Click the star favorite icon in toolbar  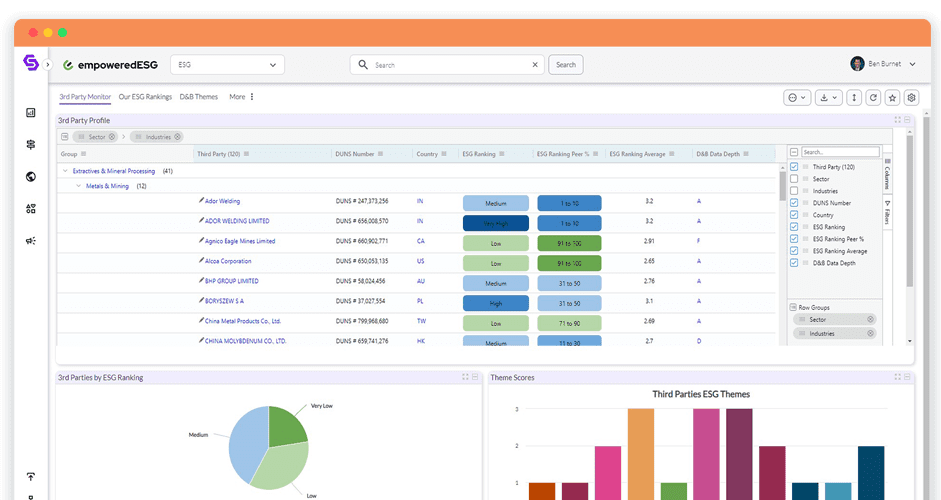[x=892, y=98]
